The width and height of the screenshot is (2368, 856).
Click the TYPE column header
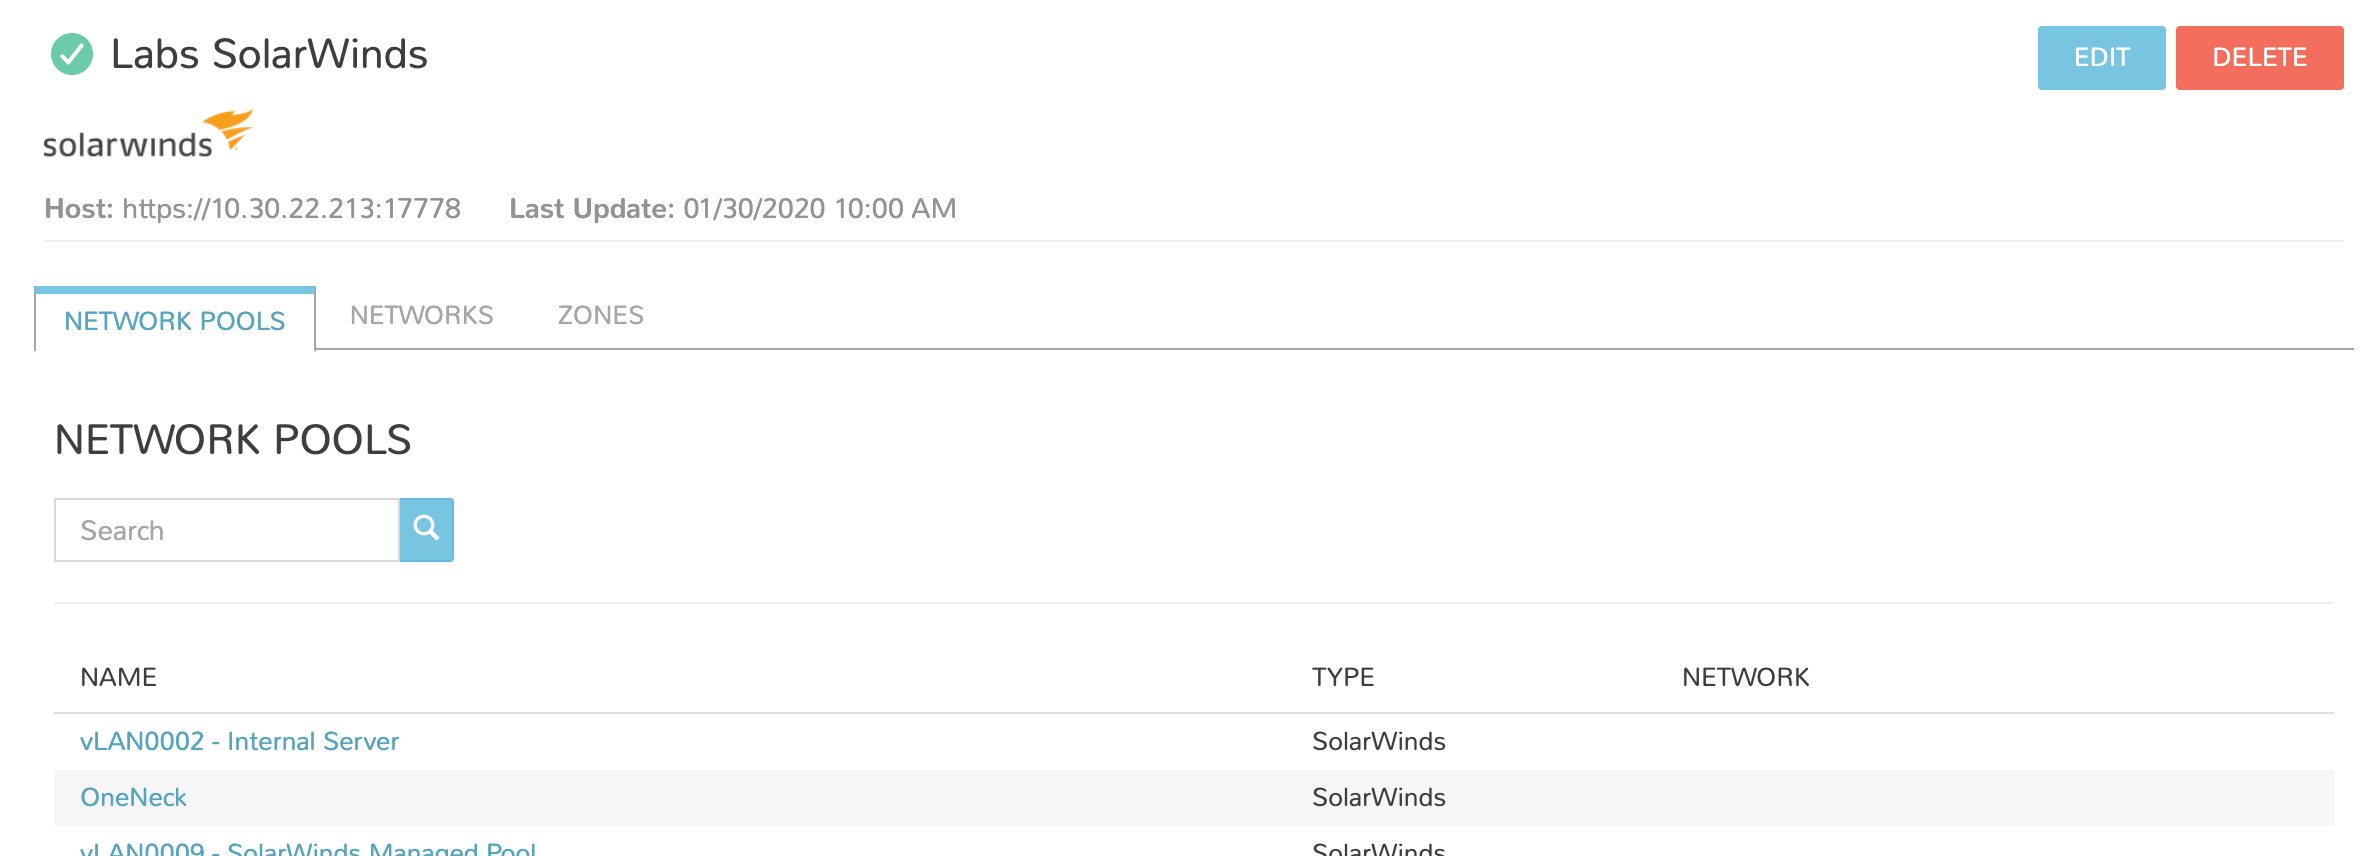click(x=1343, y=677)
